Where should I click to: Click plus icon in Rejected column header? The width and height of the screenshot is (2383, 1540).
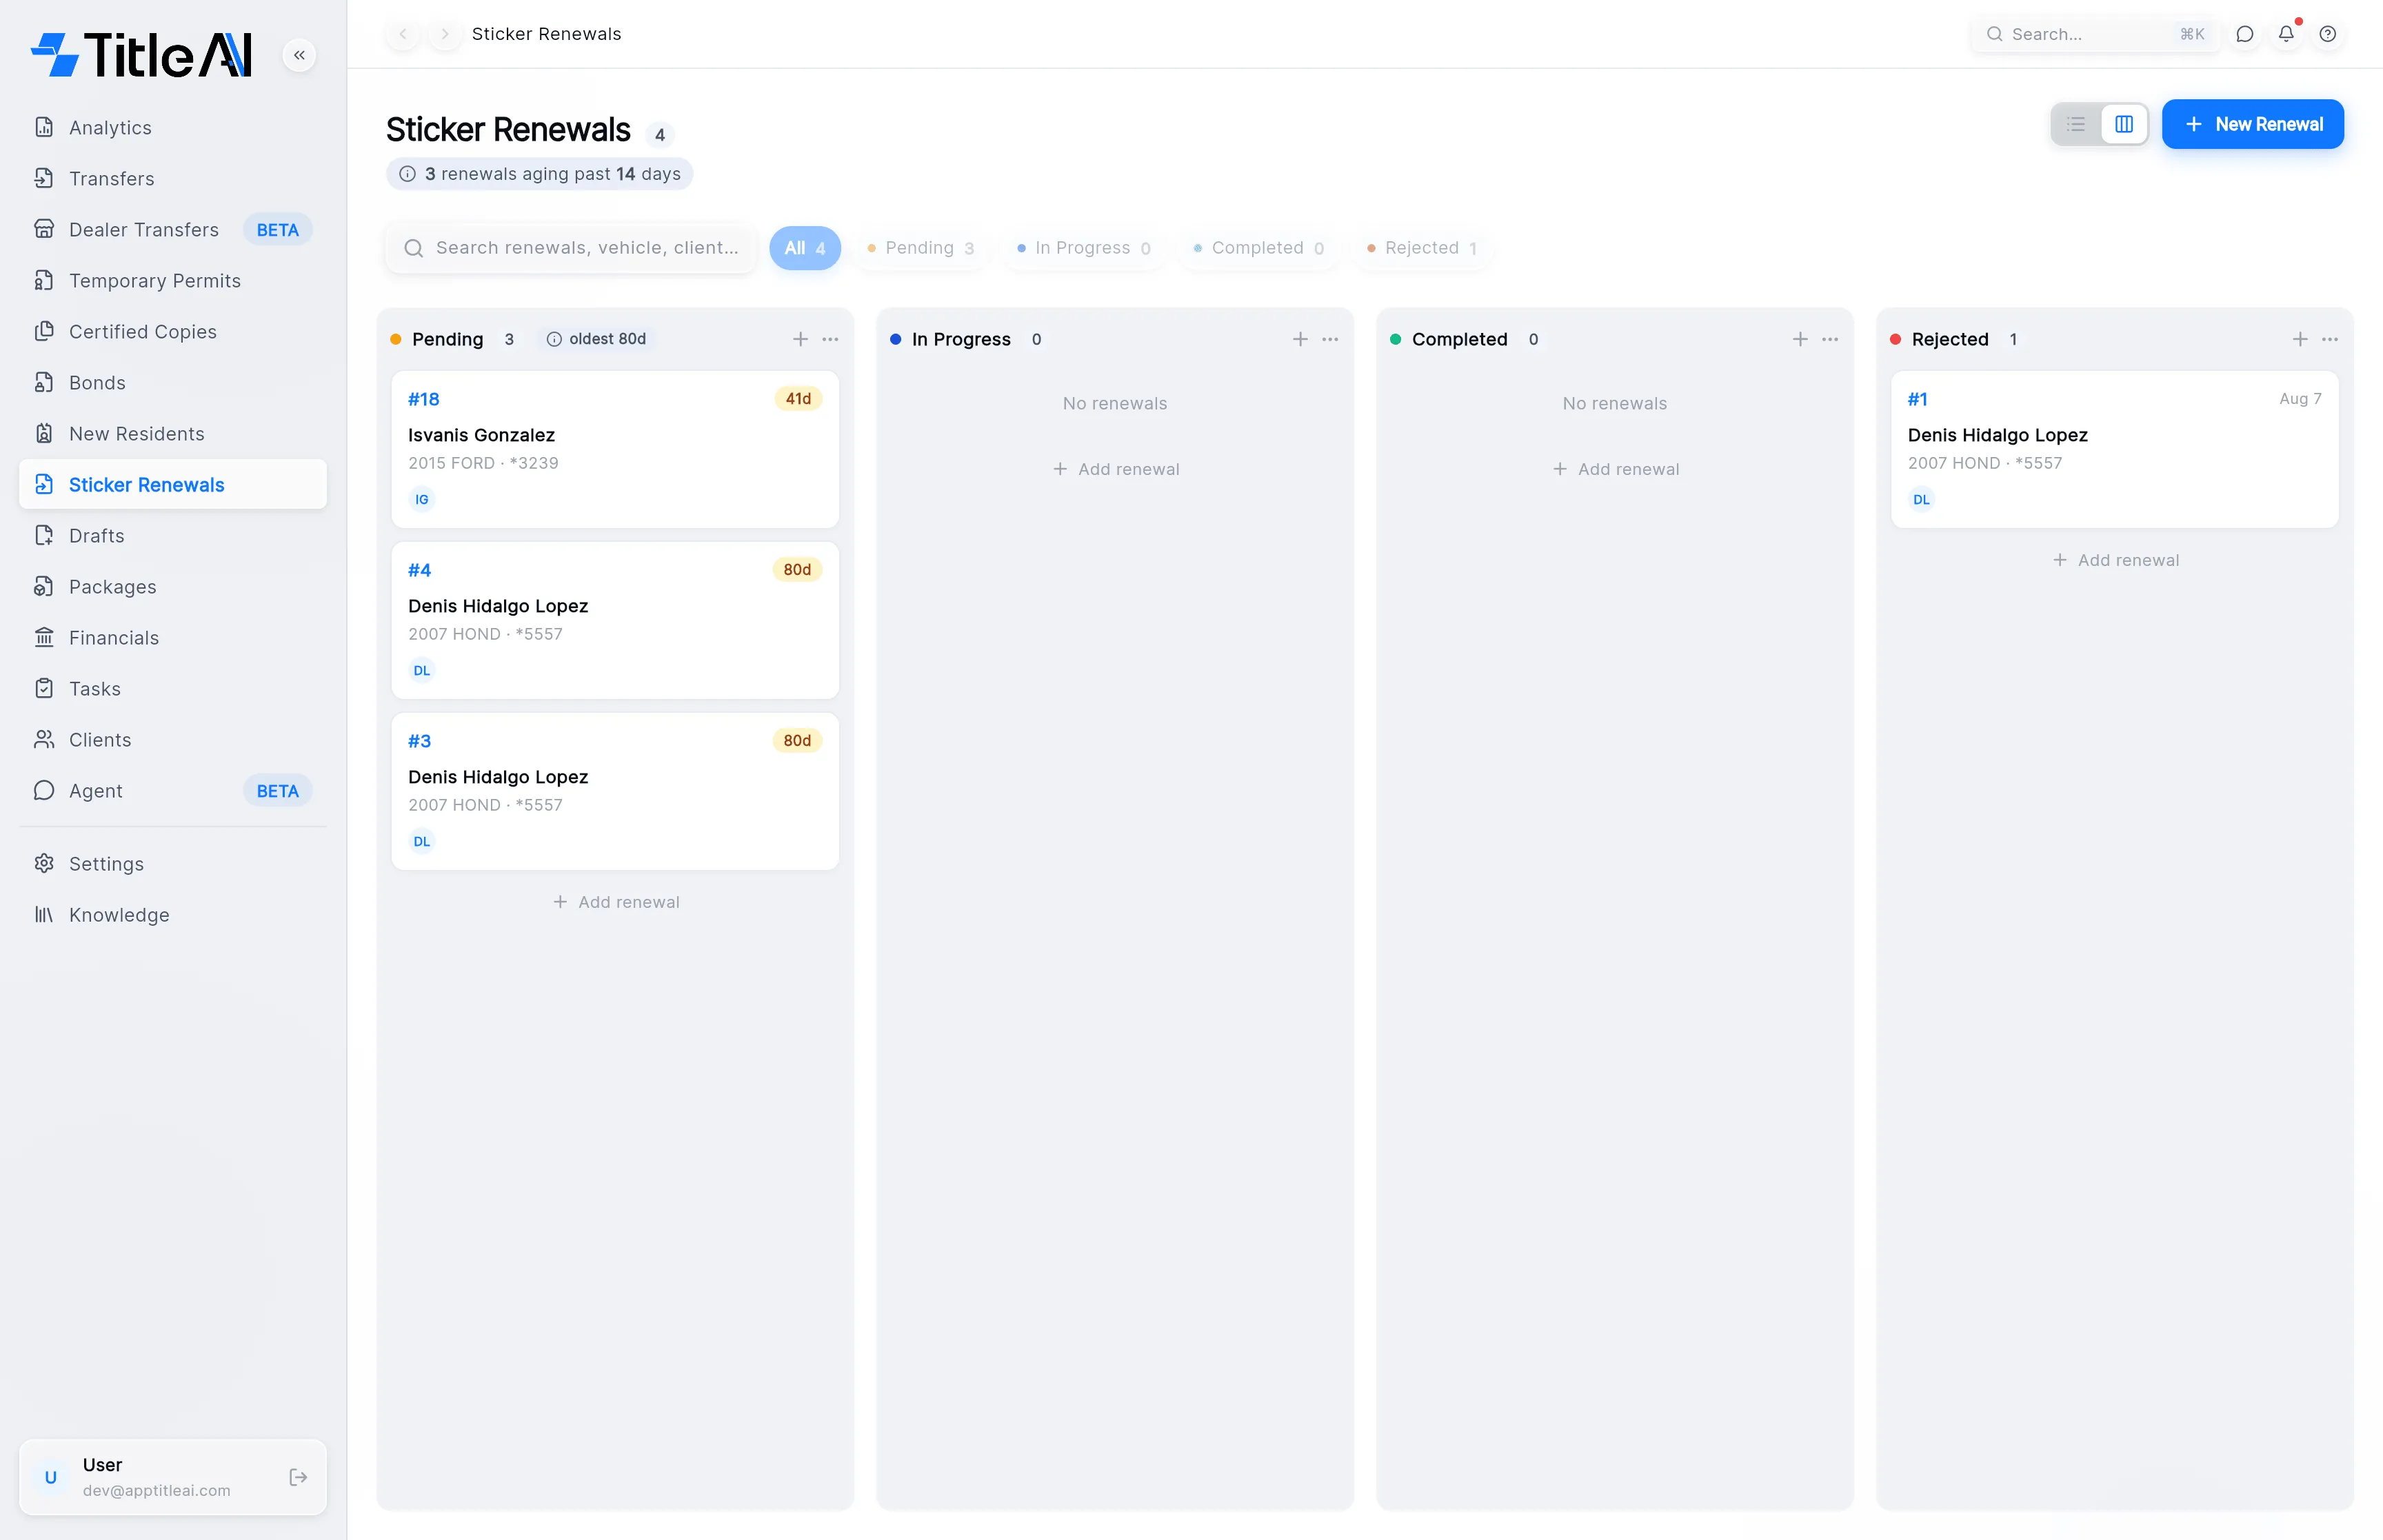[2300, 339]
